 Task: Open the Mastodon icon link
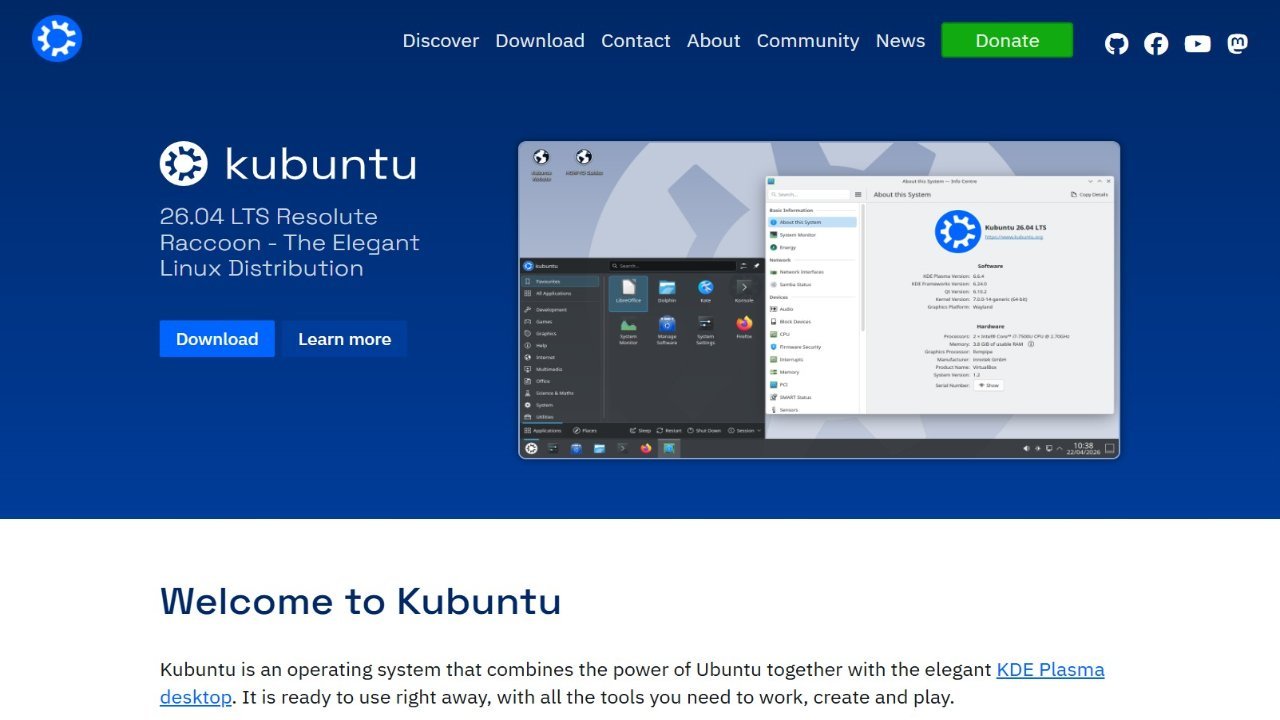click(1238, 43)
